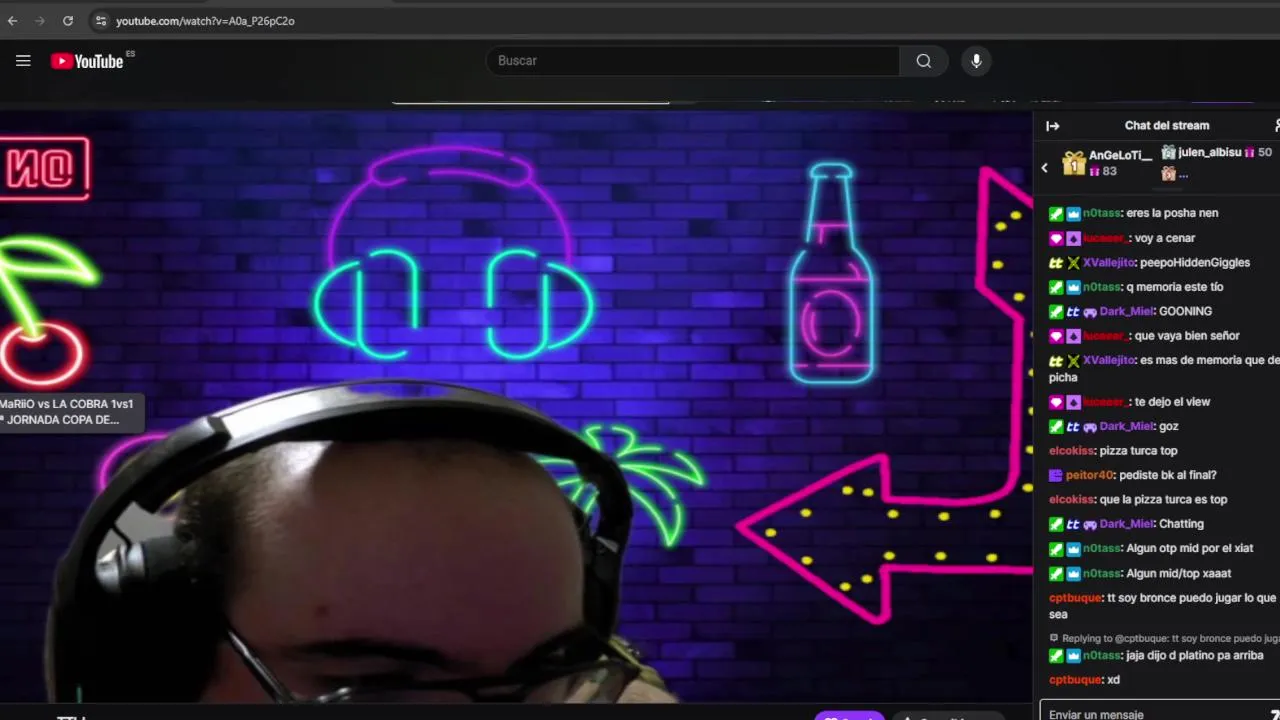Click crown badge on 'q memoria este tío' message

(1073, 287)
